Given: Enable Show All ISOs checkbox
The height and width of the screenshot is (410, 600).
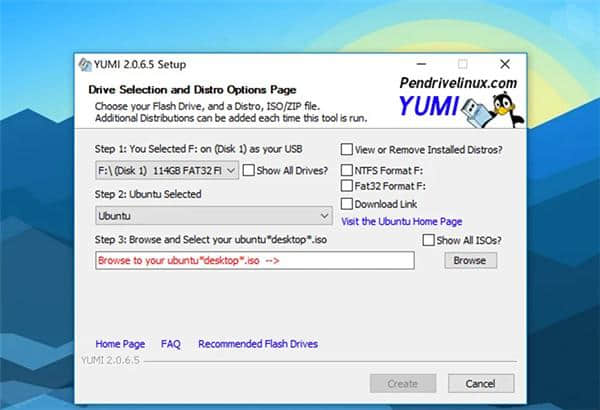Looking at the screenshot, I should pos(428,240).
